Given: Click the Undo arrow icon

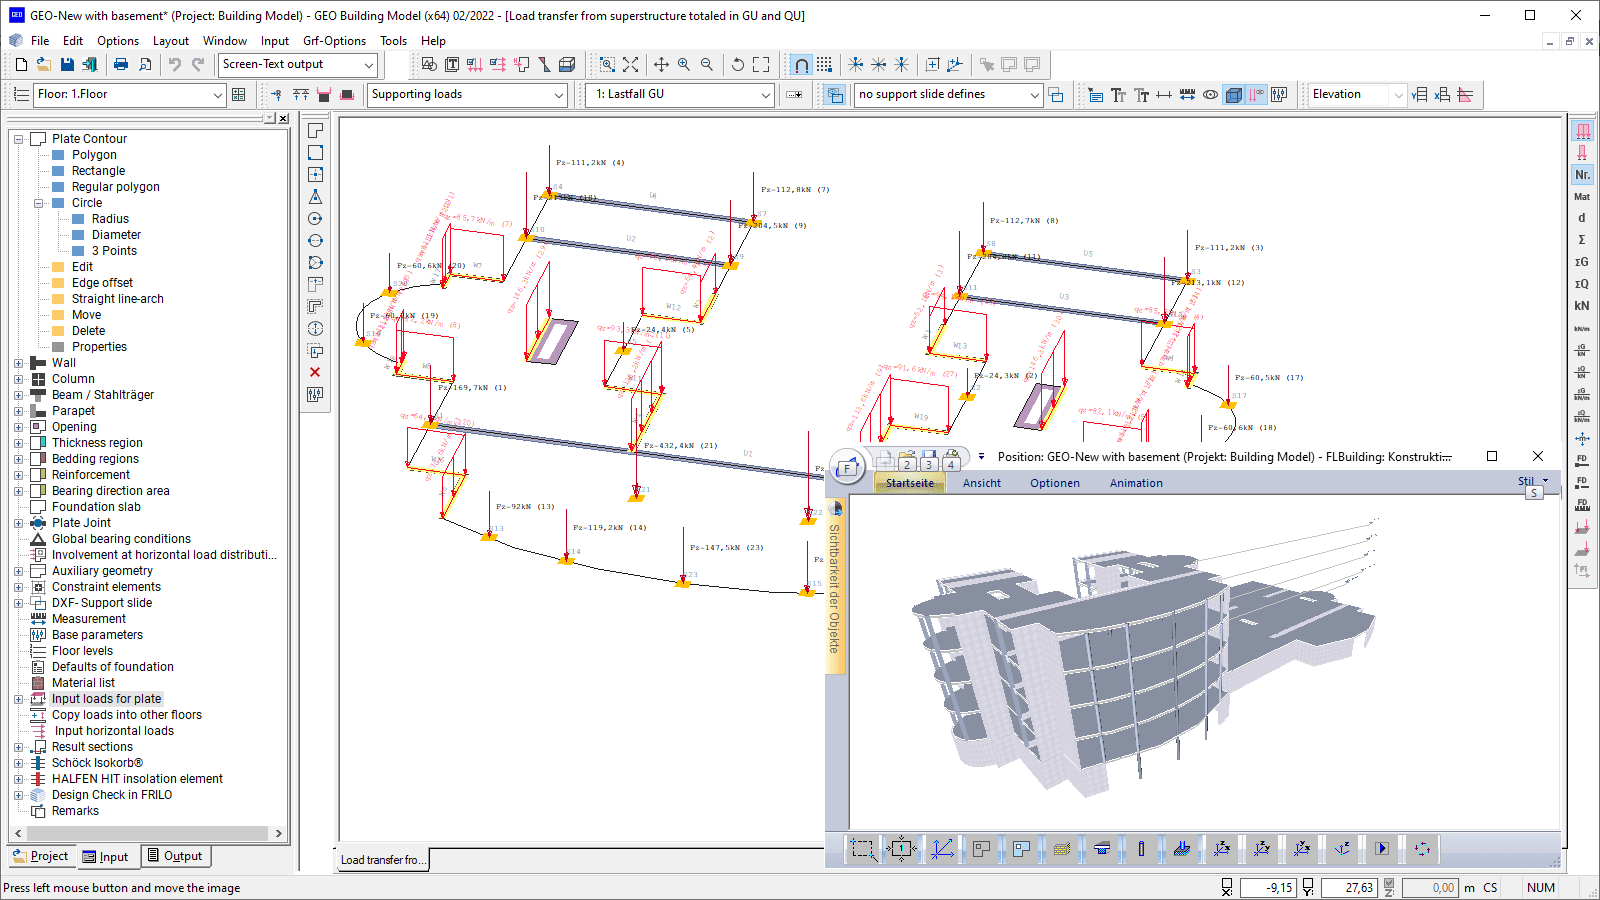Looking at the screenshot, I should pyautogui.click(x=175, y=65).
